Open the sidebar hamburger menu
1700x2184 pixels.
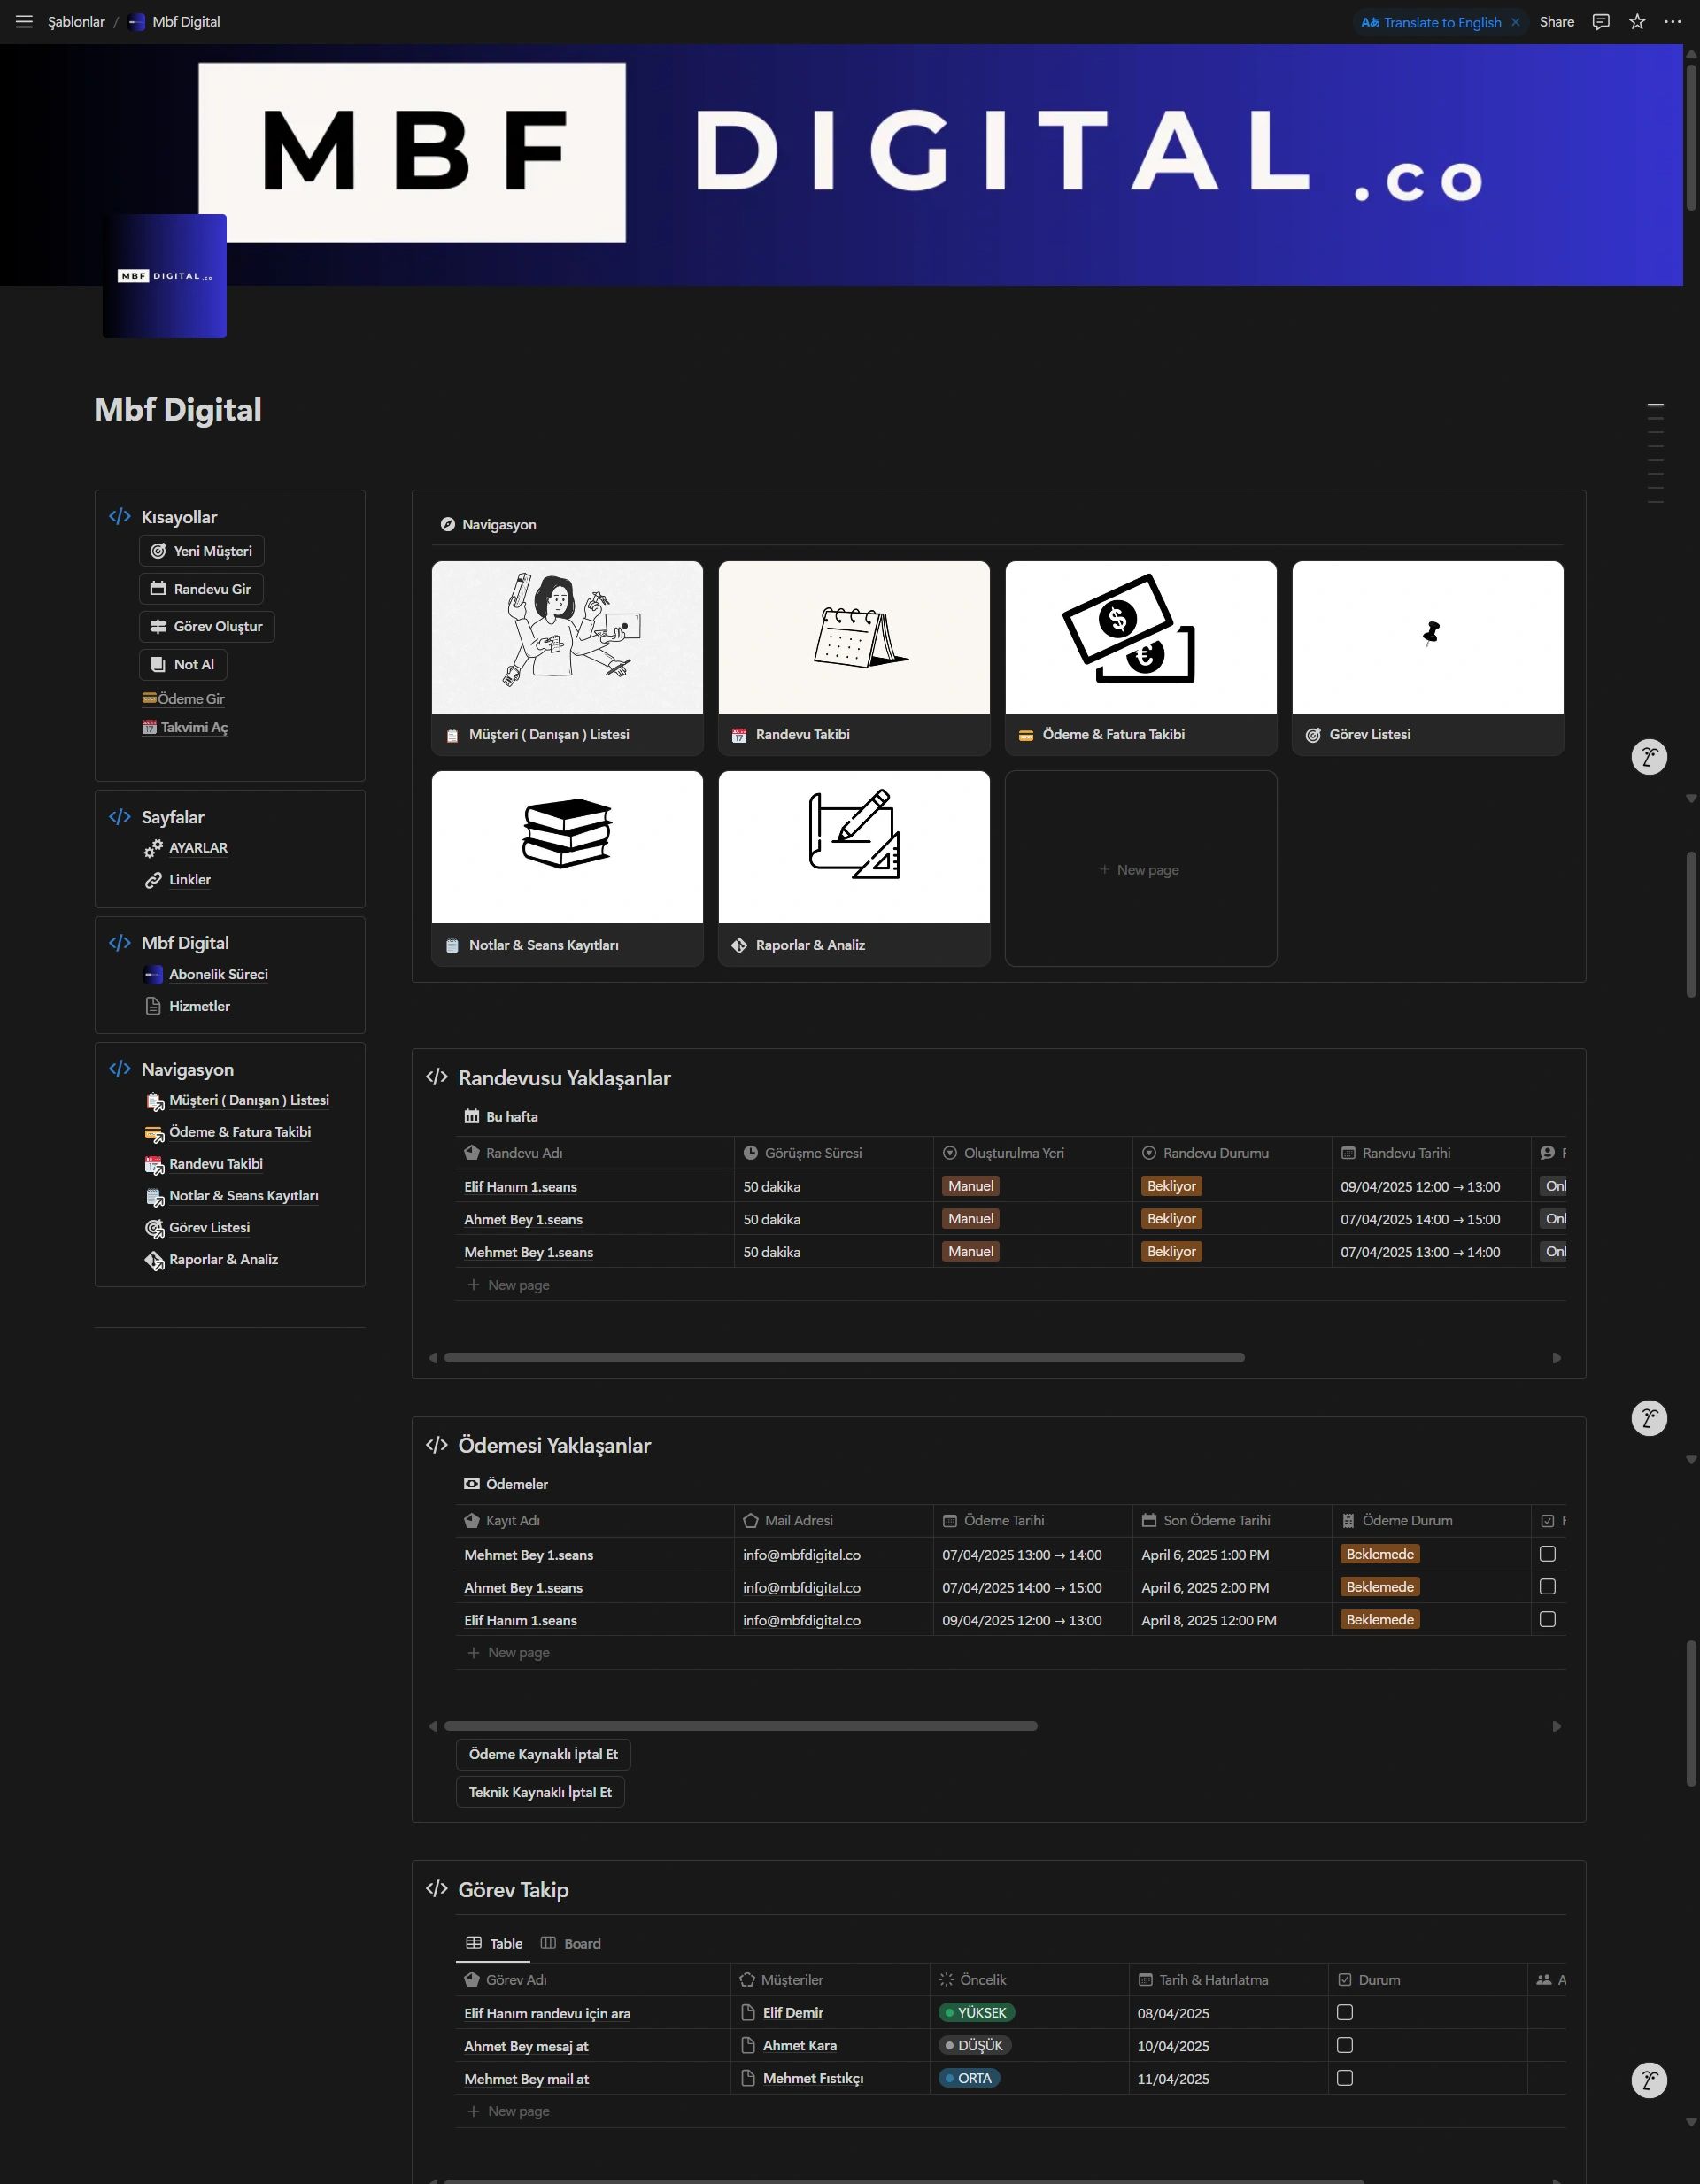24,22
